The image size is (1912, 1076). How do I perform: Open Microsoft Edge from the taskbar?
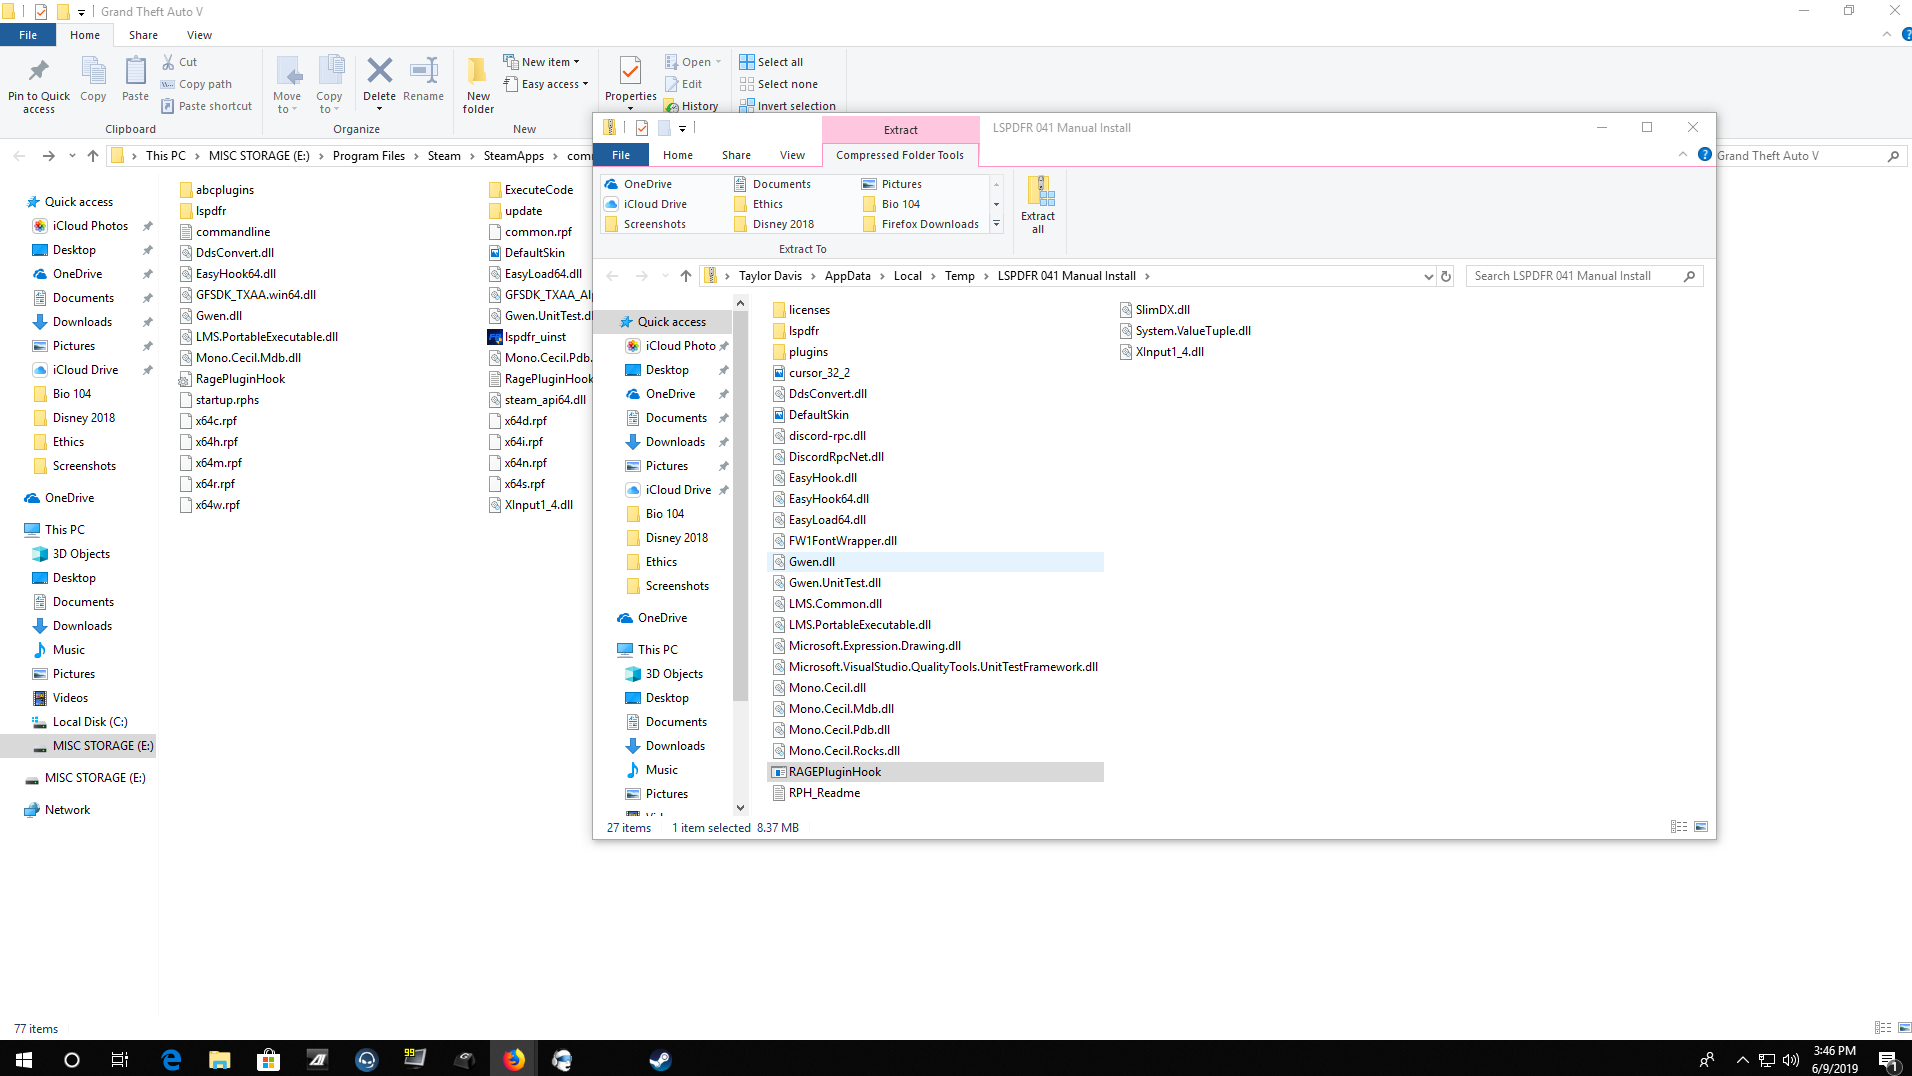171,1059
